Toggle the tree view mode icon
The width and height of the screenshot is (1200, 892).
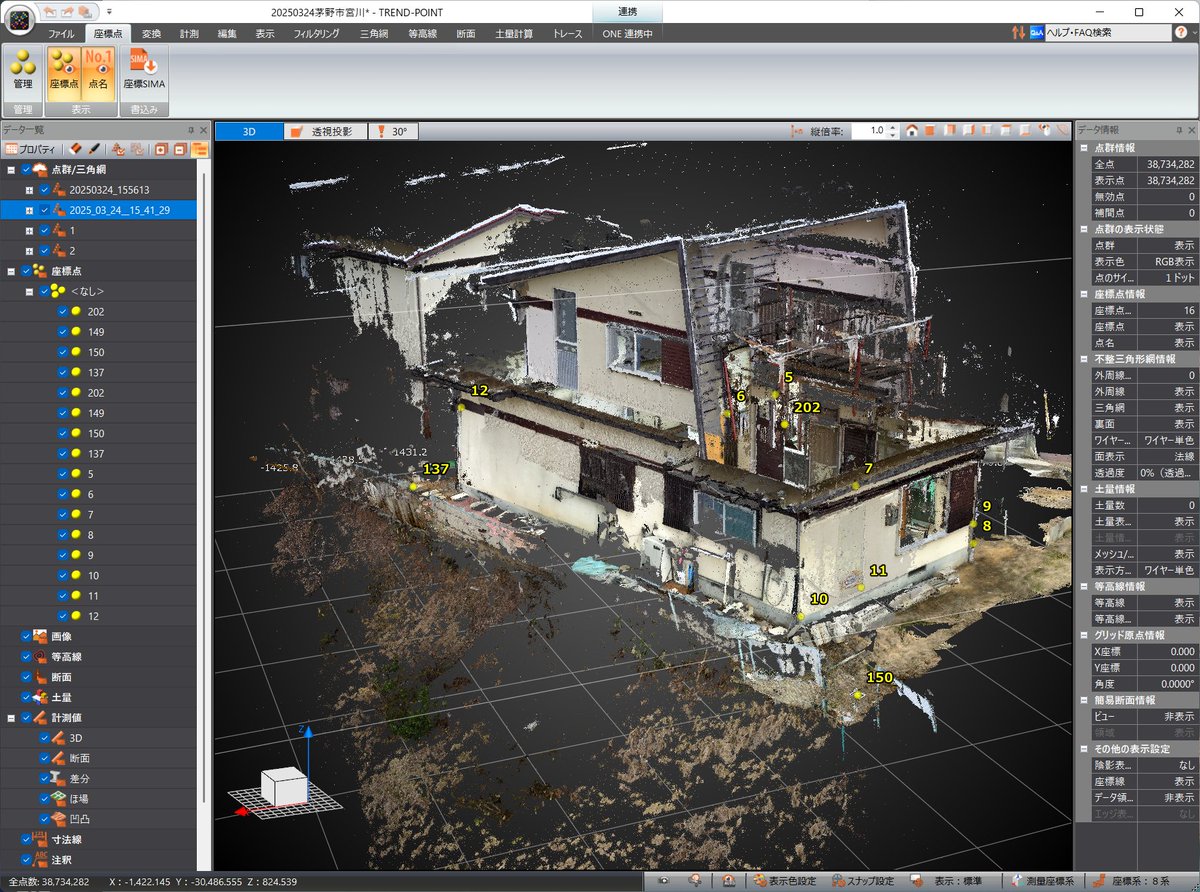click(x=199, y=149)
